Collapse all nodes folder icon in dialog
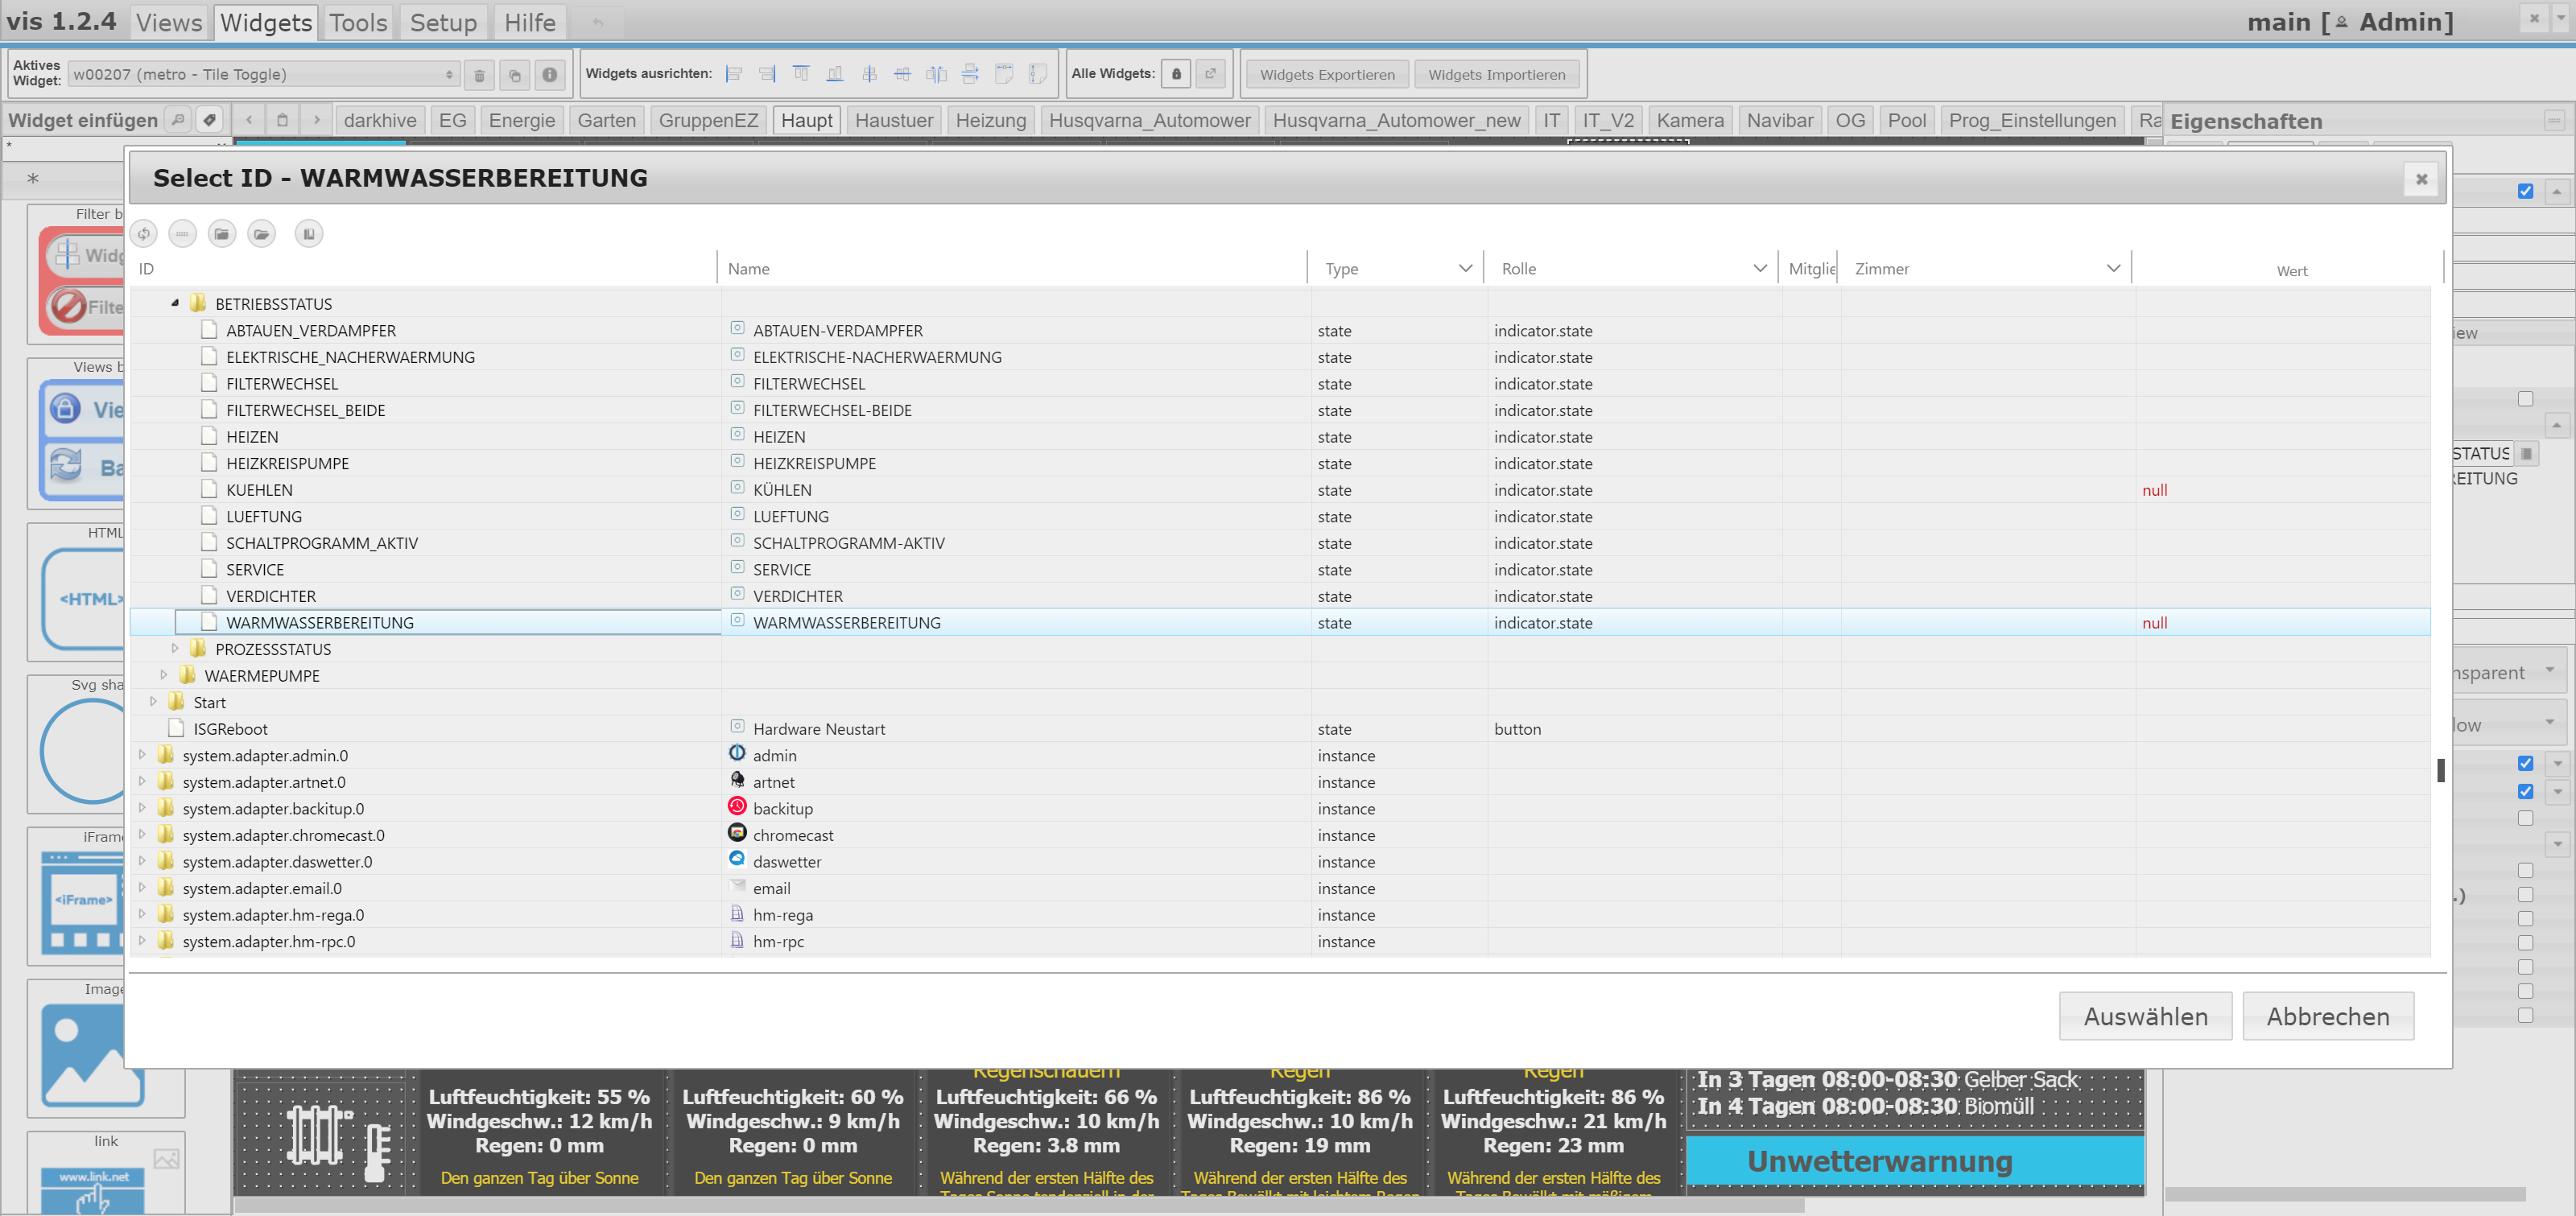The height and width of the screenshot is (1216, 2576). tap(221, 234)
